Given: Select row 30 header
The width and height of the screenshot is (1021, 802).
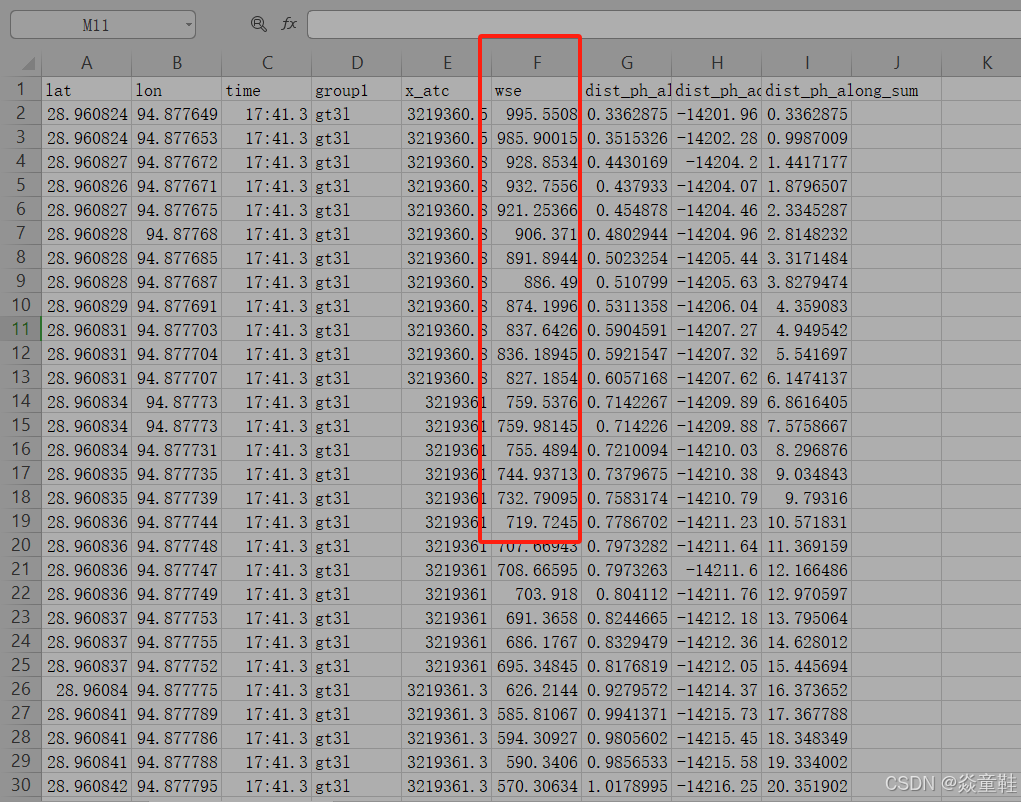Looking at the screenshot, I should [21, 785].
